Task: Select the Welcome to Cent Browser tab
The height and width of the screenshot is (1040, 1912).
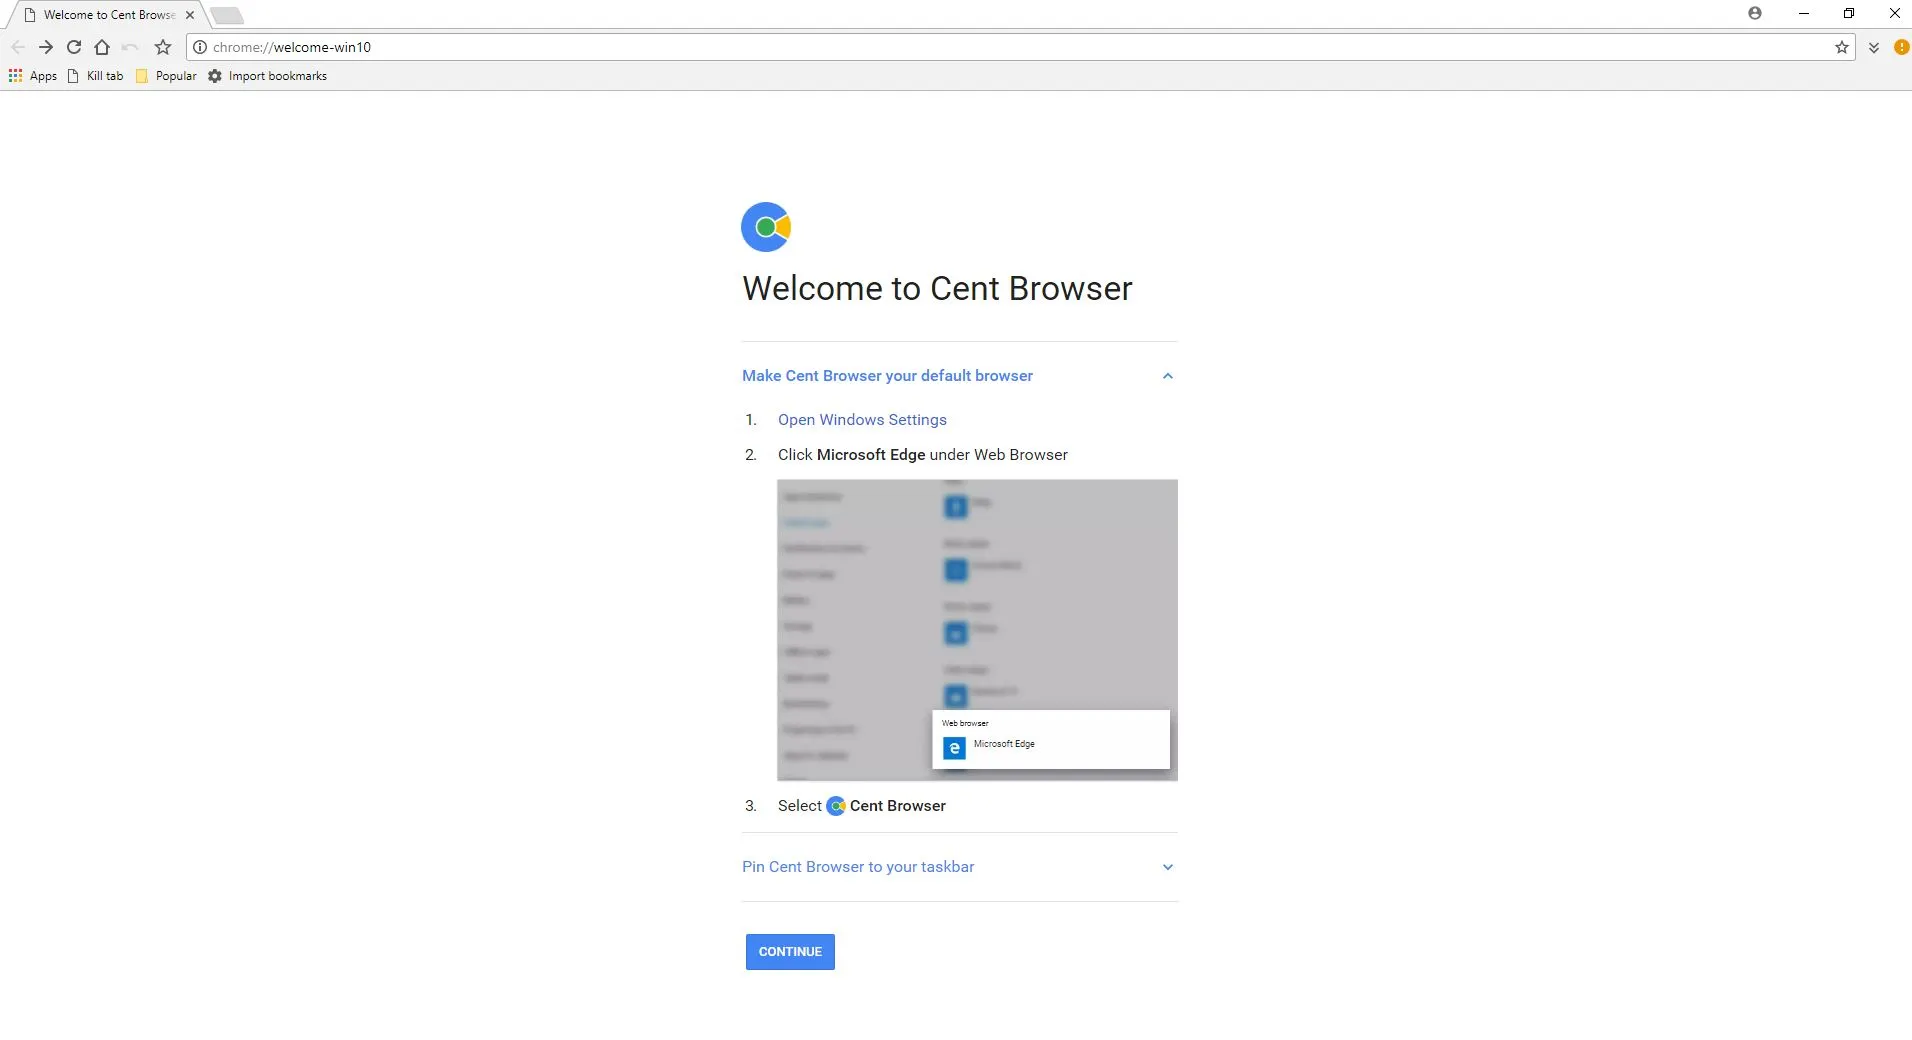Action: click(108, 15)
